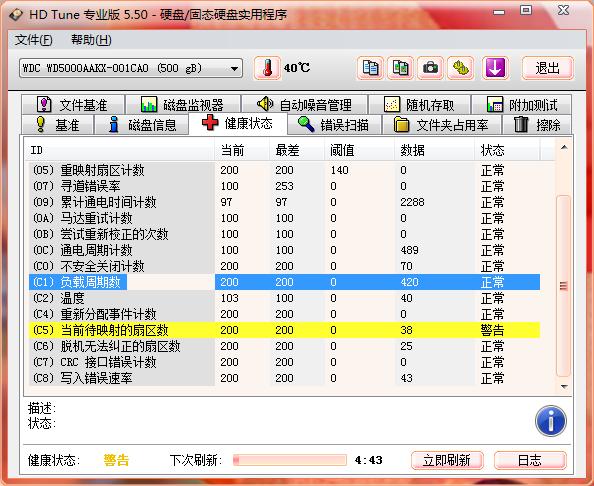Switch to the 磁盘监视器 tab
This screenshot has width=594, height=486.
183,105
